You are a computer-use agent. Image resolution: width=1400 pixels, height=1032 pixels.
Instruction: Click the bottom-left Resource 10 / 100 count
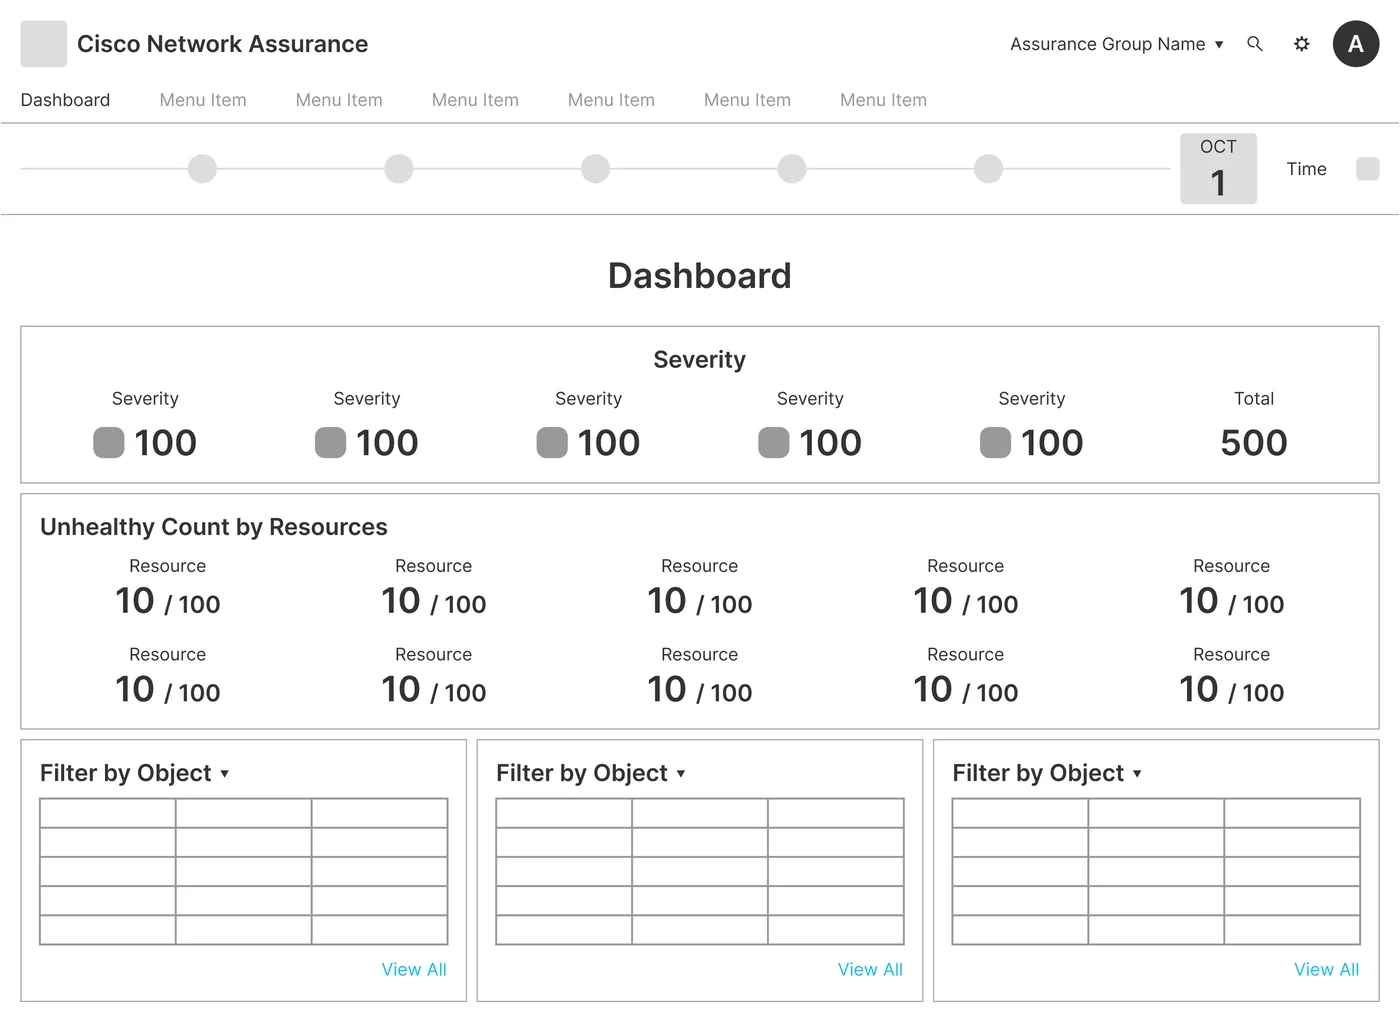coord(167,690)
